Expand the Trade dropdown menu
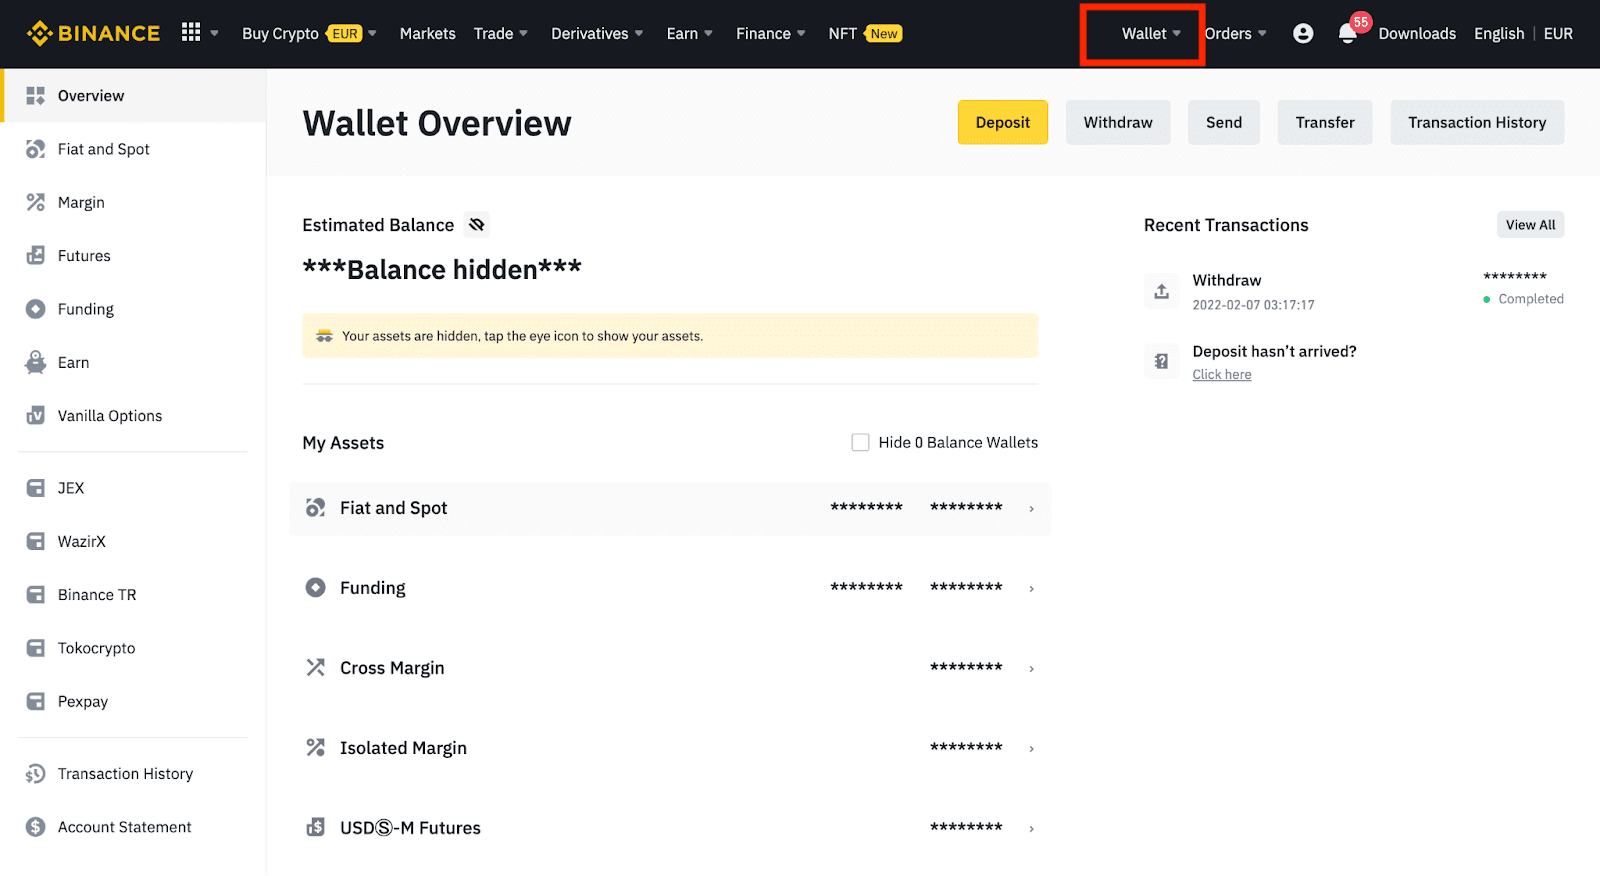 [501, 33]
